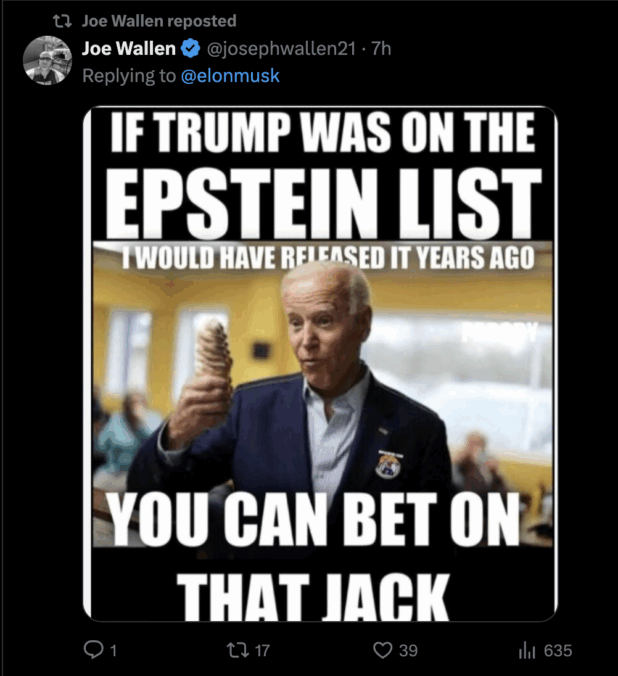Click the like count 39

click(408, 650)
